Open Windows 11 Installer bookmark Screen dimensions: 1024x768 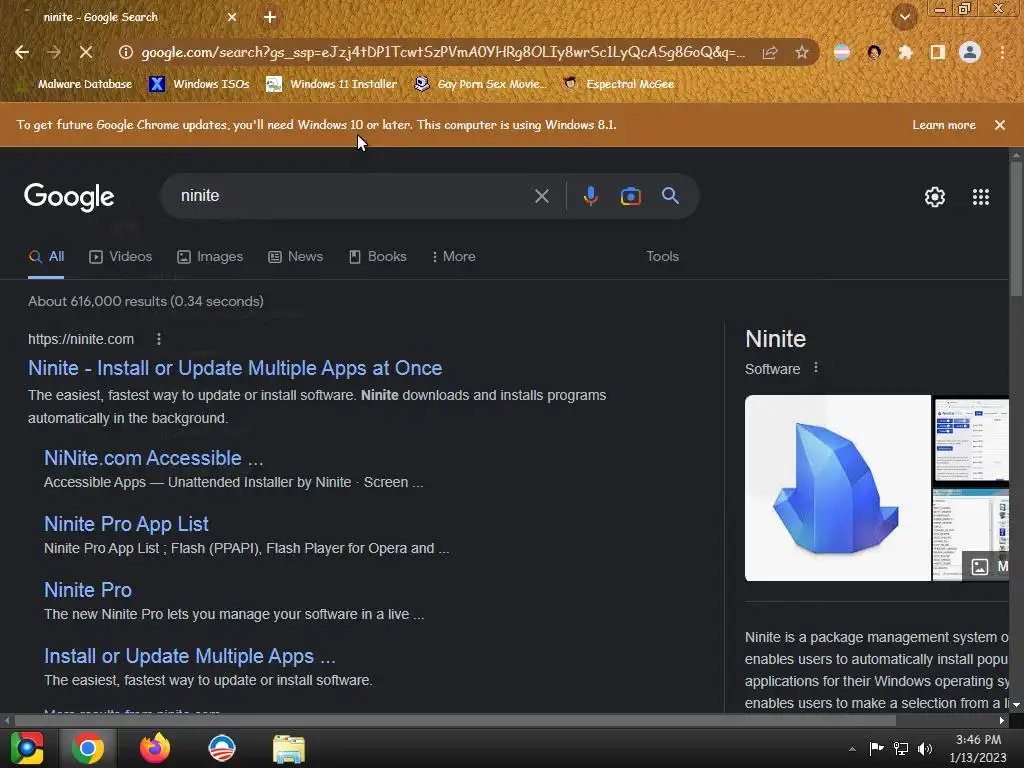click(332, 84)
